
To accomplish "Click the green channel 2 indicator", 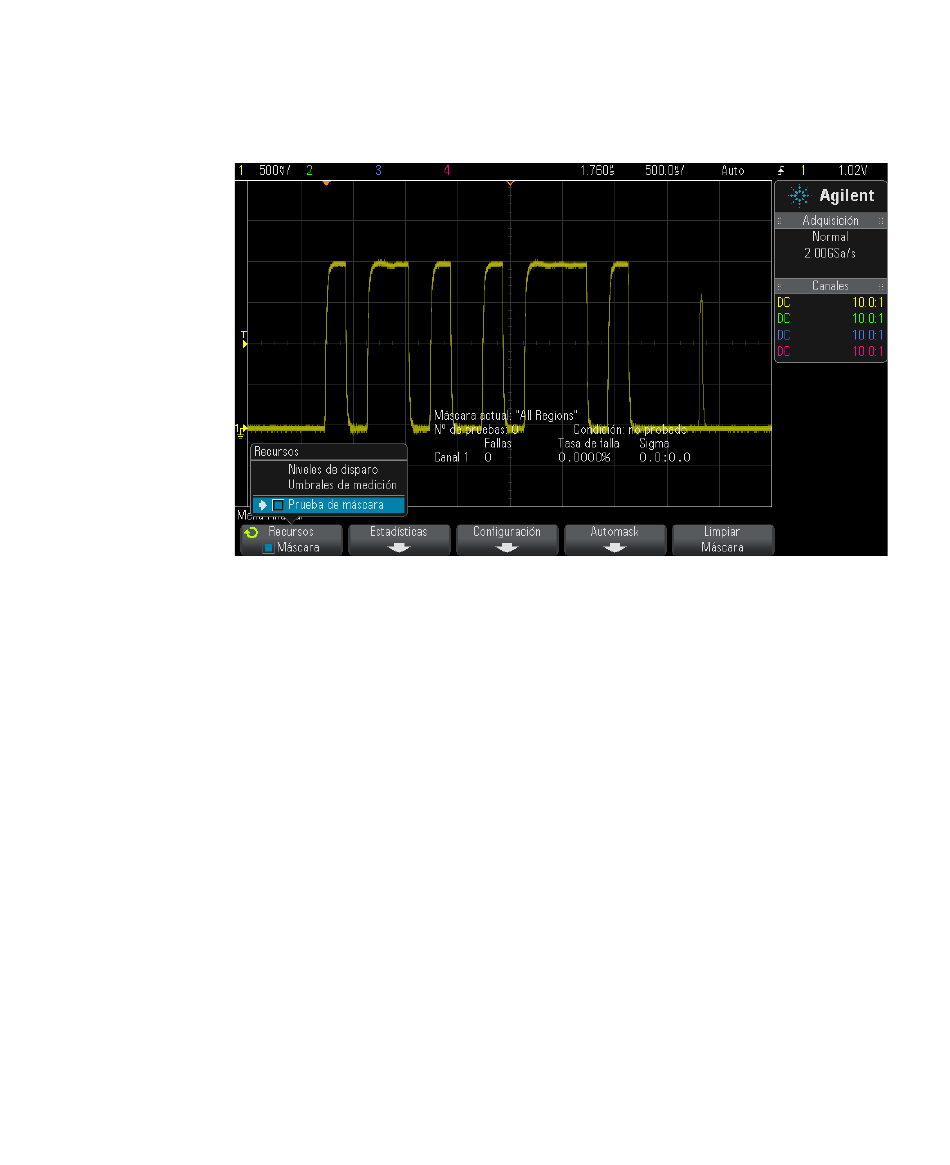I will tap(309, 170).
